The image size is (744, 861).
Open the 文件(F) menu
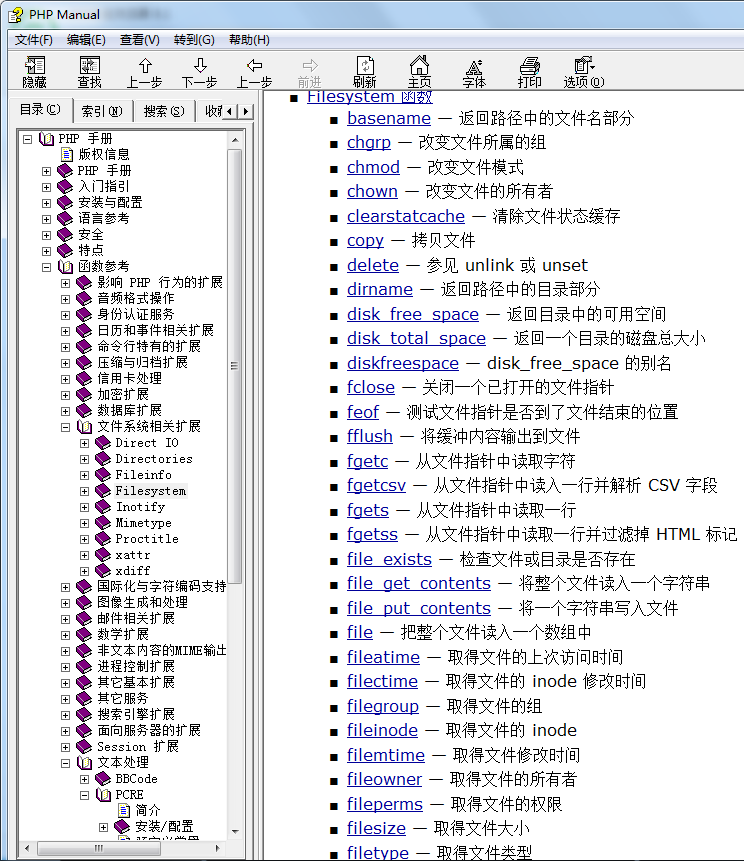tap(33, 40)
